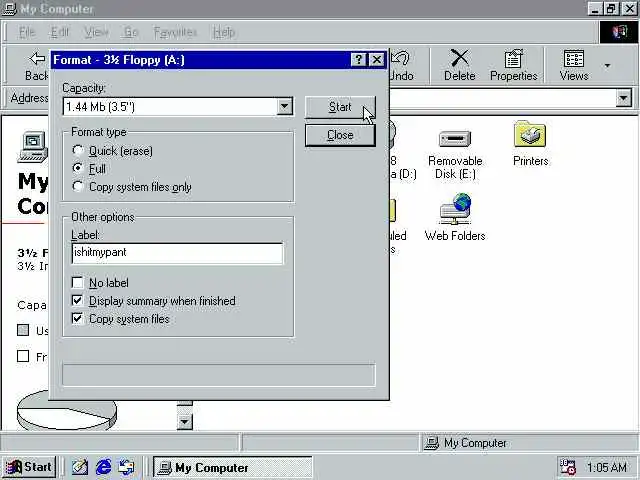The image size is (640, 480).
Task: Click the Start button in Format dialog
Action: [x=340, y=107]
